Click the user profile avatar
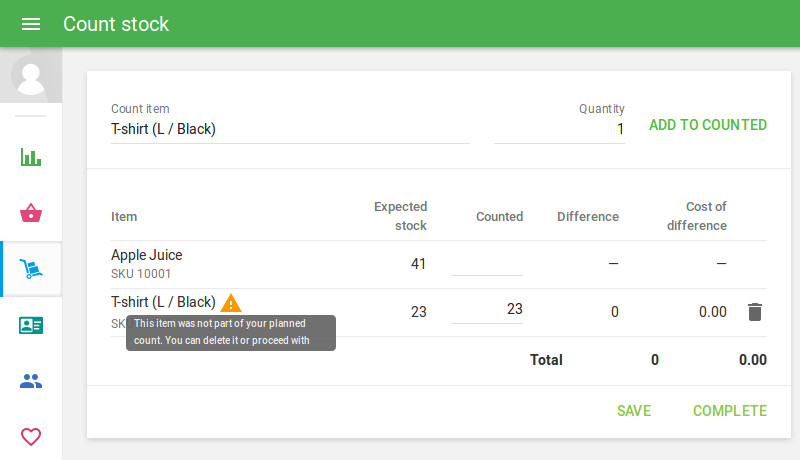The width and height of the screenshot is (800, 460). (x=31, y=77)
